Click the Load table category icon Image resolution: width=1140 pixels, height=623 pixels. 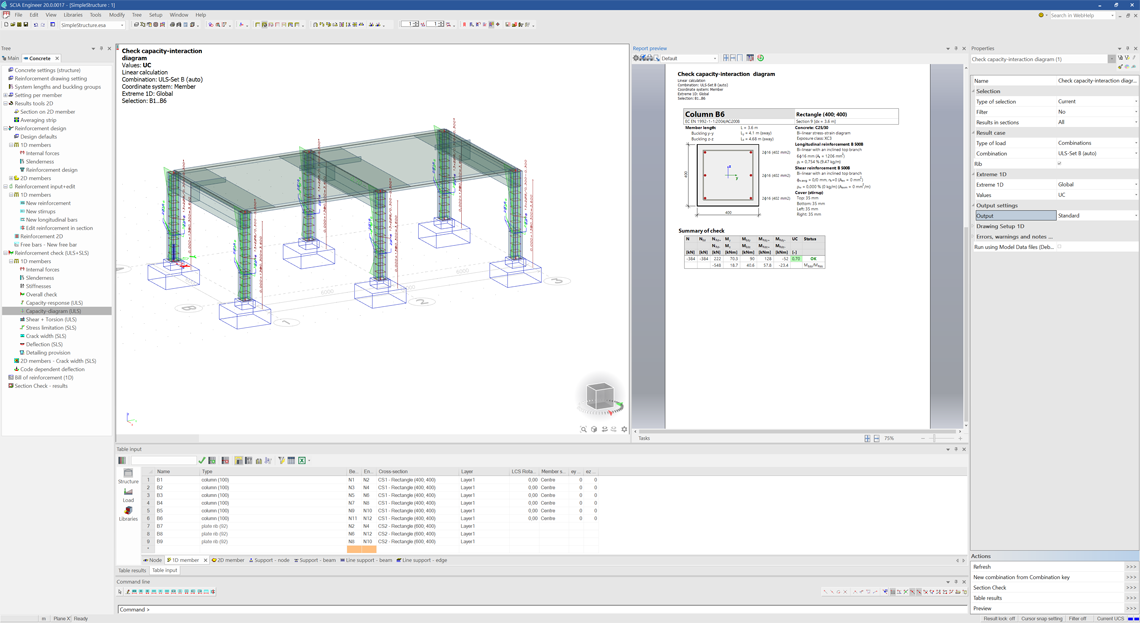[x=128, y=495]
